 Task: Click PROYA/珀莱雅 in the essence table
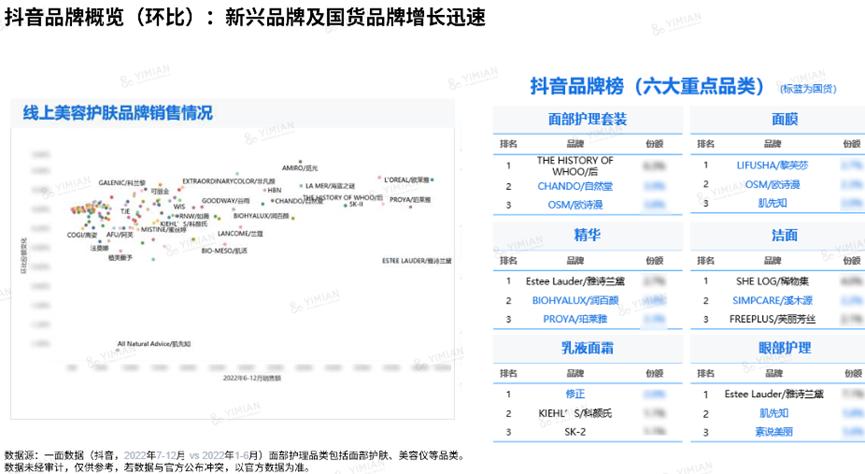pyautogui.click(x=575, y=319)
